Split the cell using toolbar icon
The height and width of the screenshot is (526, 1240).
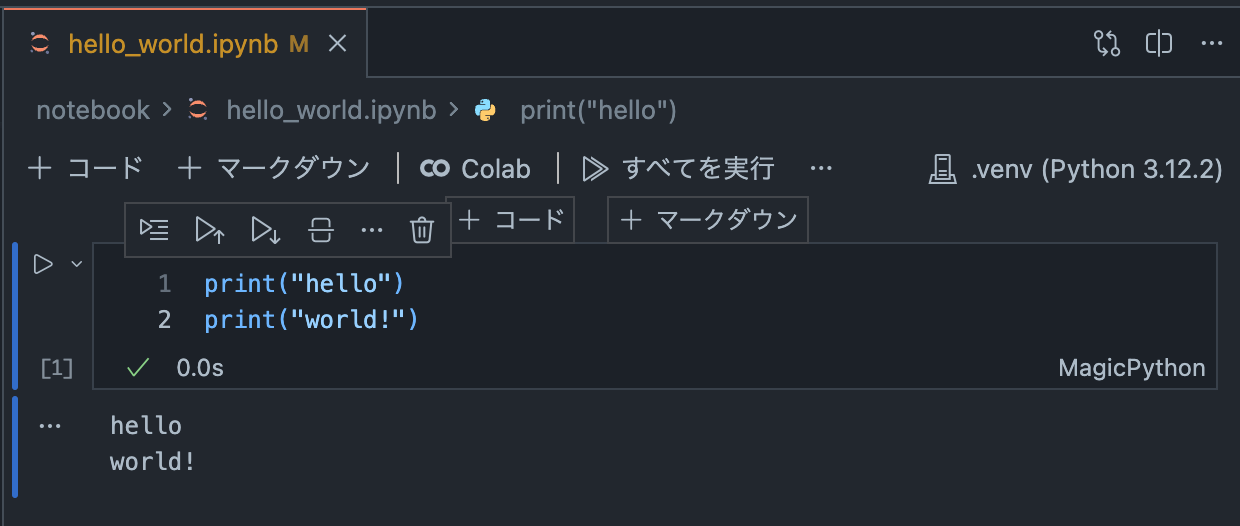(x=320, y=230)
